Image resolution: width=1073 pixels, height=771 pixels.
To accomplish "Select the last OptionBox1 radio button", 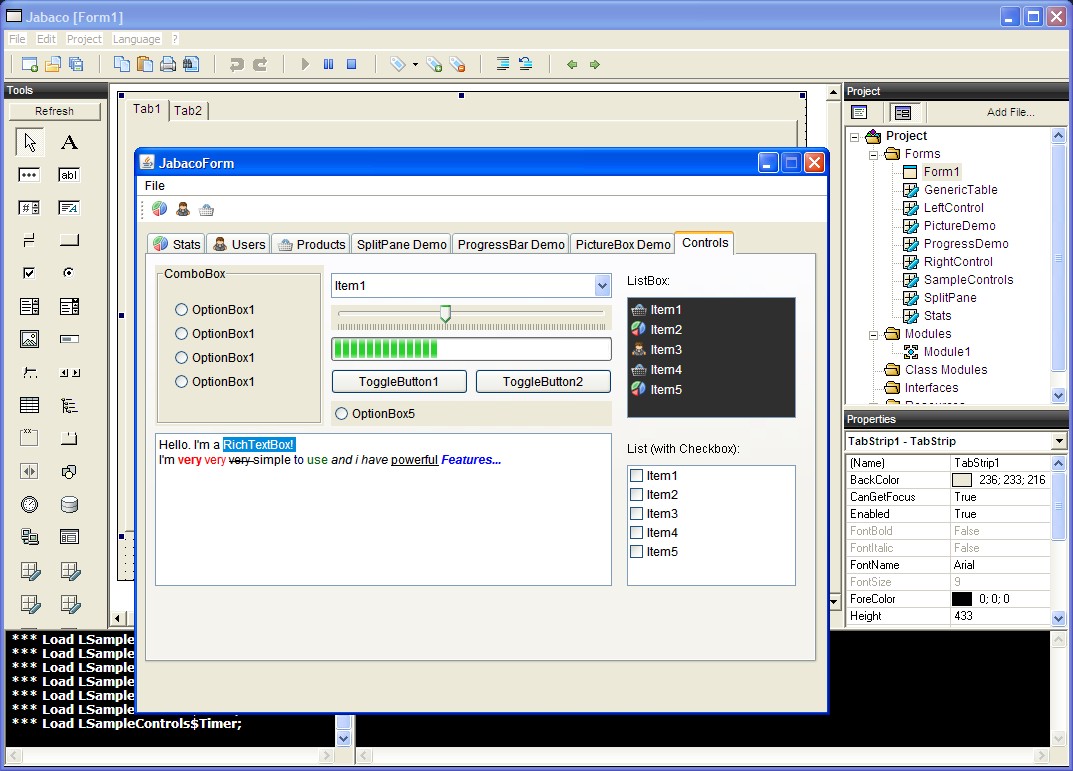I will 181,381.
